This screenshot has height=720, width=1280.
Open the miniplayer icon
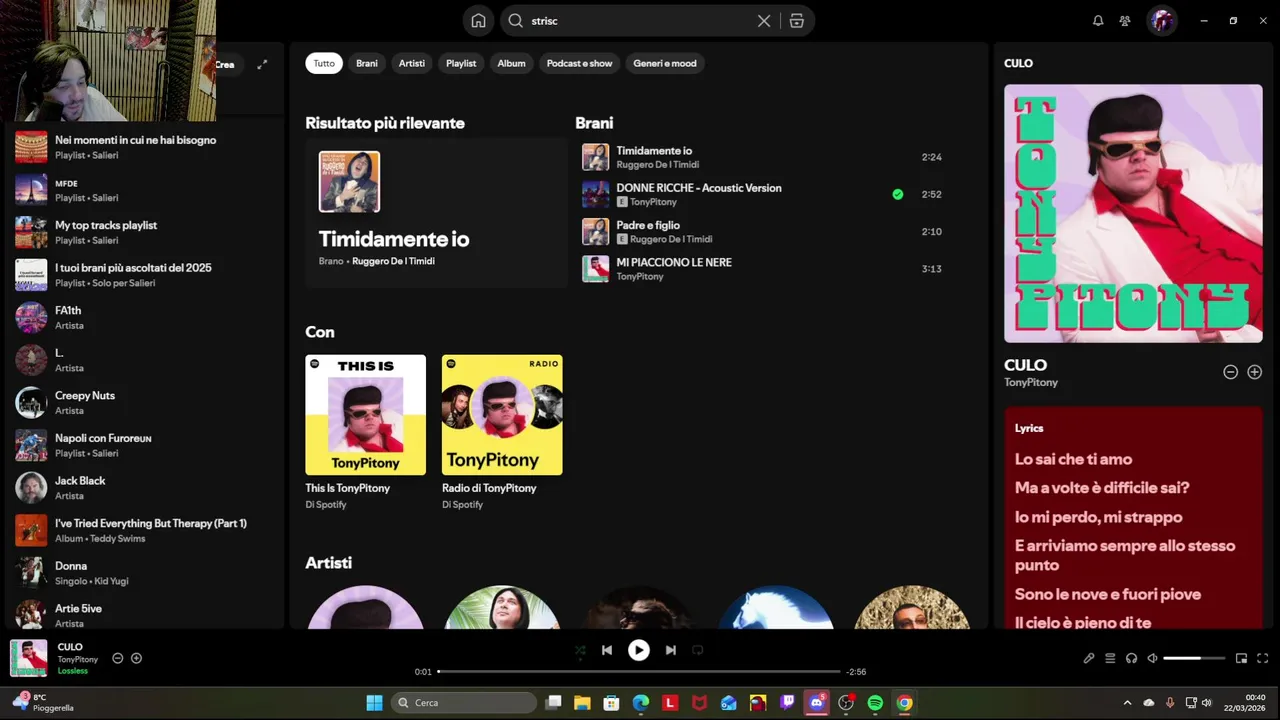(1241, 658)
